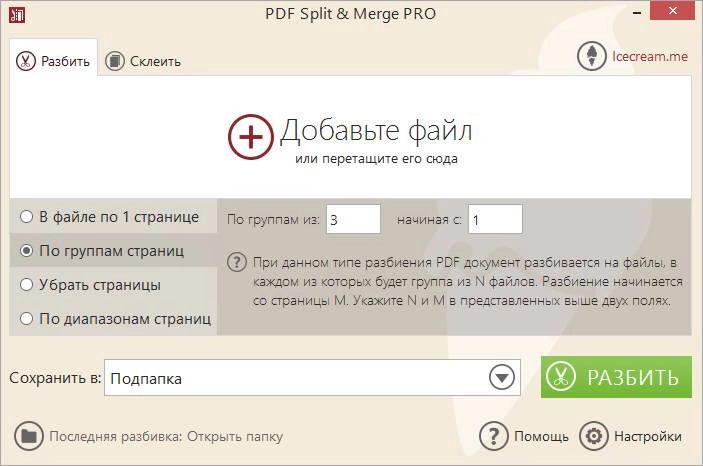Open Настройки text label
The width and height of the screenshot is (703, 466).
(648, 436)
